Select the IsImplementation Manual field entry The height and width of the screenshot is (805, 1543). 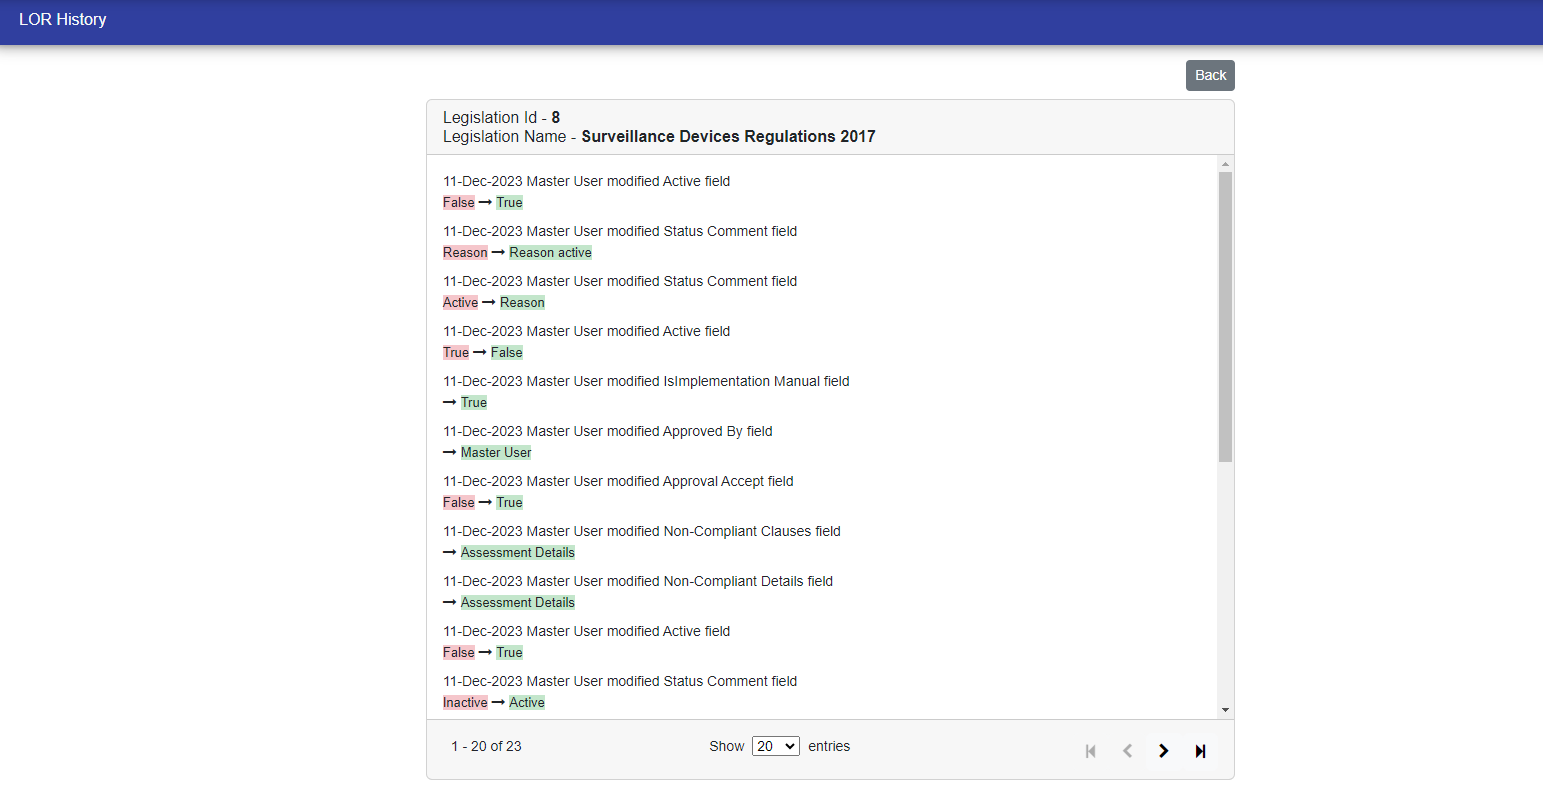(646, 382)
